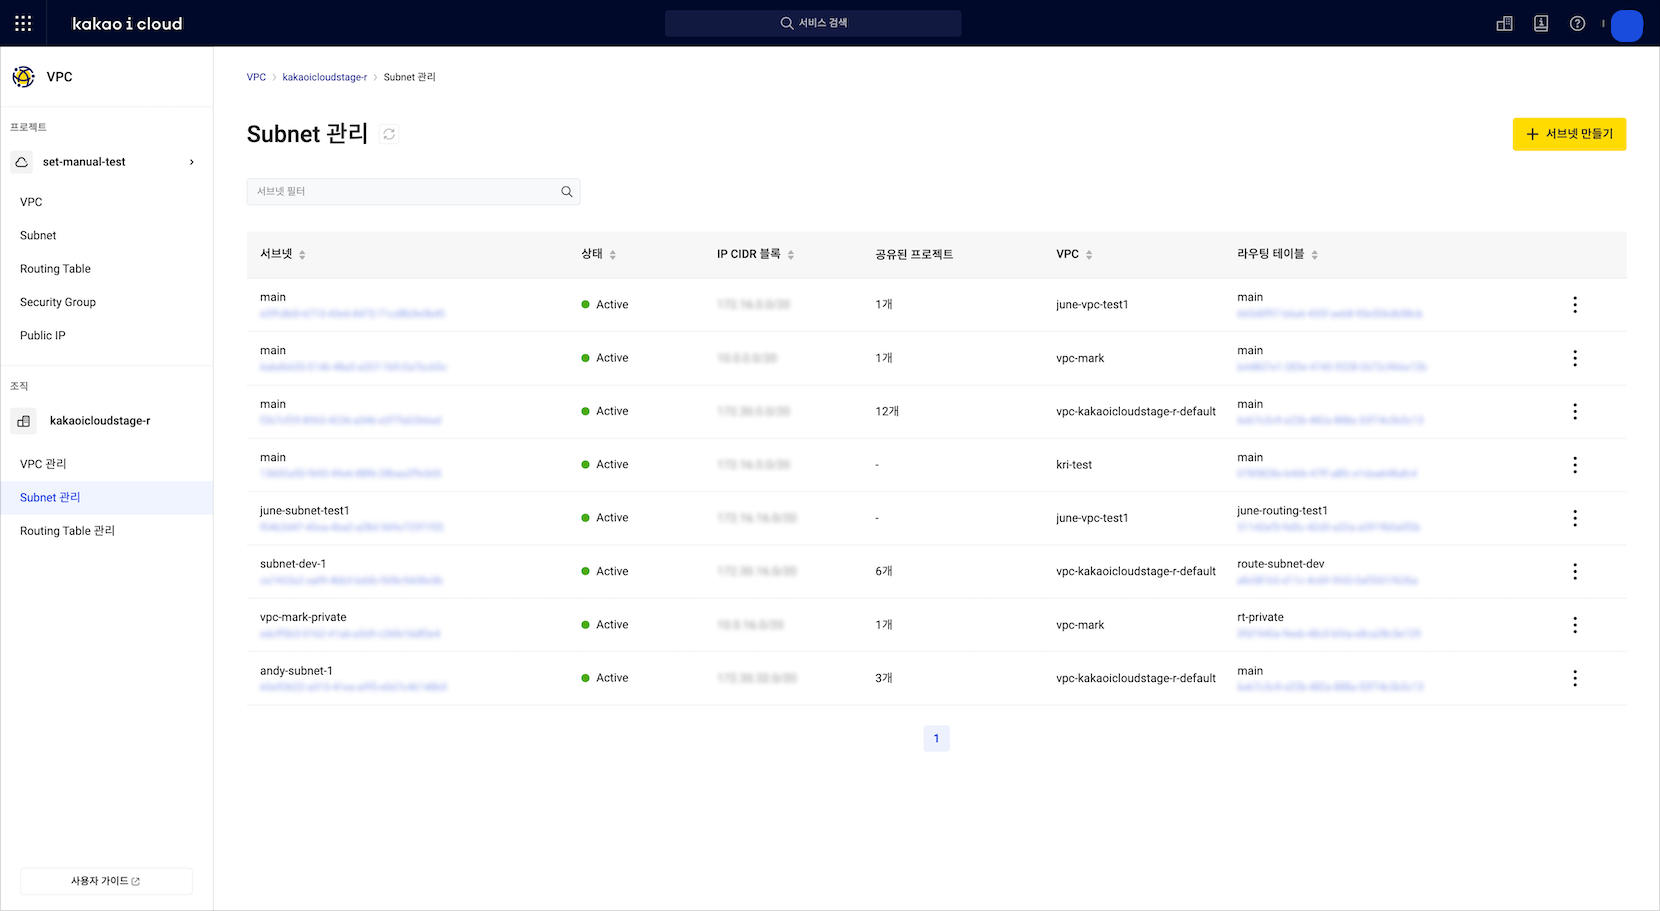Click 3개 shared projects cell
This screenshot has width=1660, height=911.
[x=884, y=678]
